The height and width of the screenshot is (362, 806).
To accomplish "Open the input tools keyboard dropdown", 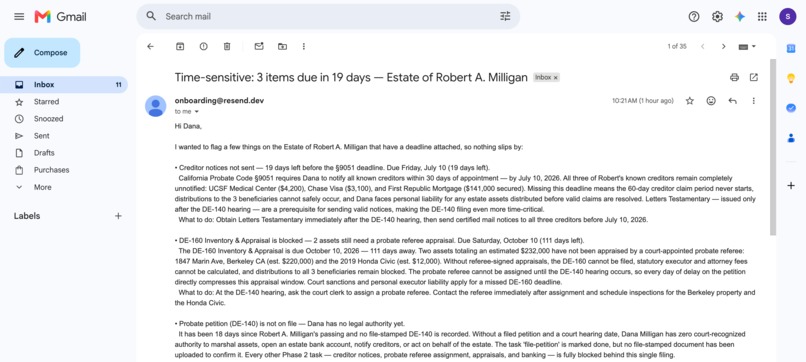I will (x=747, y=46).
